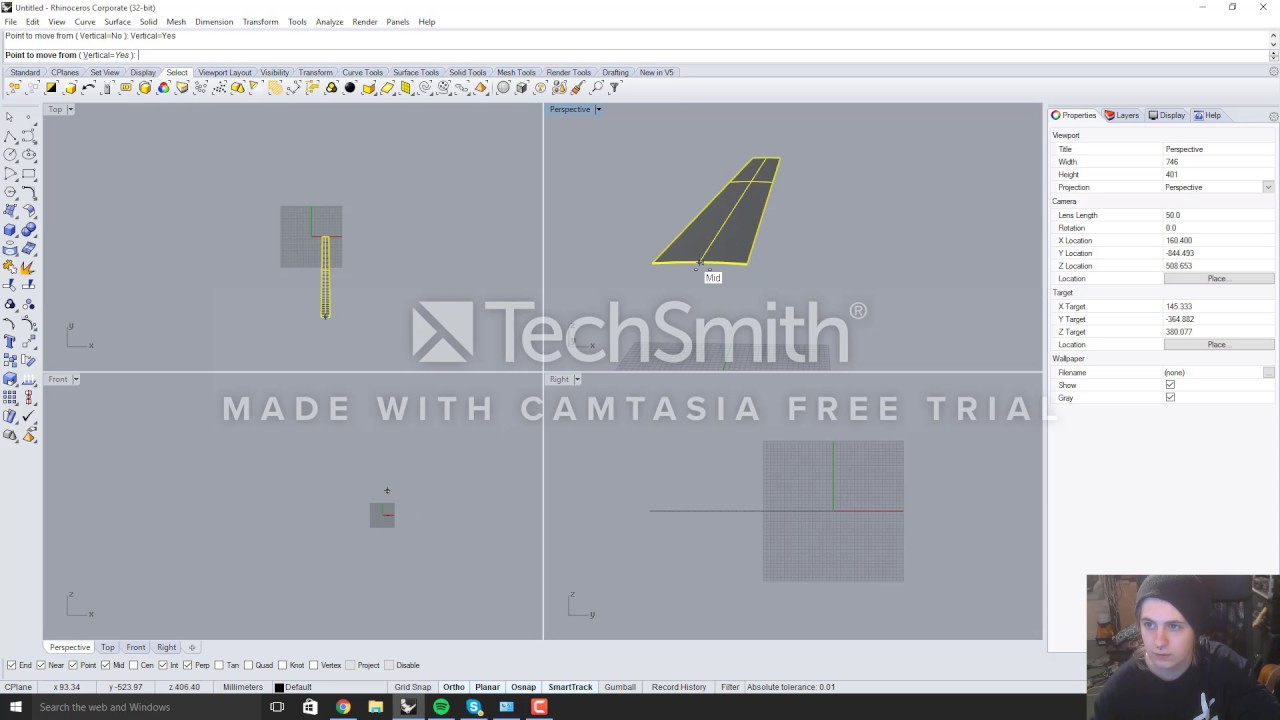Image resolution: width=1280 pixels, height=720 pixels.
Task: Toggle the Near osnap checkbox
Action: pyautogui.click(x=42, y=665)
